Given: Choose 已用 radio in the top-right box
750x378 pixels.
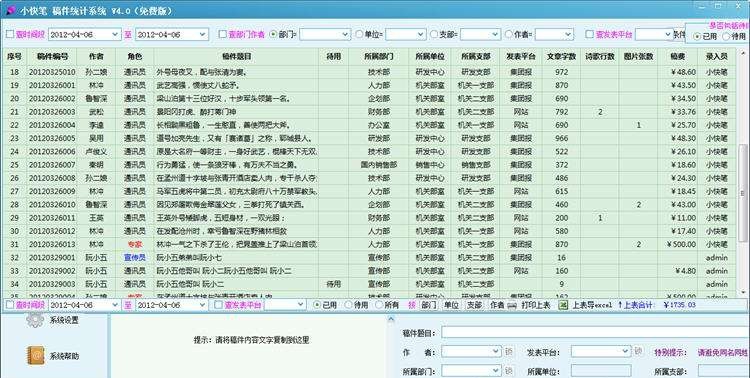Looking at the screenshot, I should [697, 36].
